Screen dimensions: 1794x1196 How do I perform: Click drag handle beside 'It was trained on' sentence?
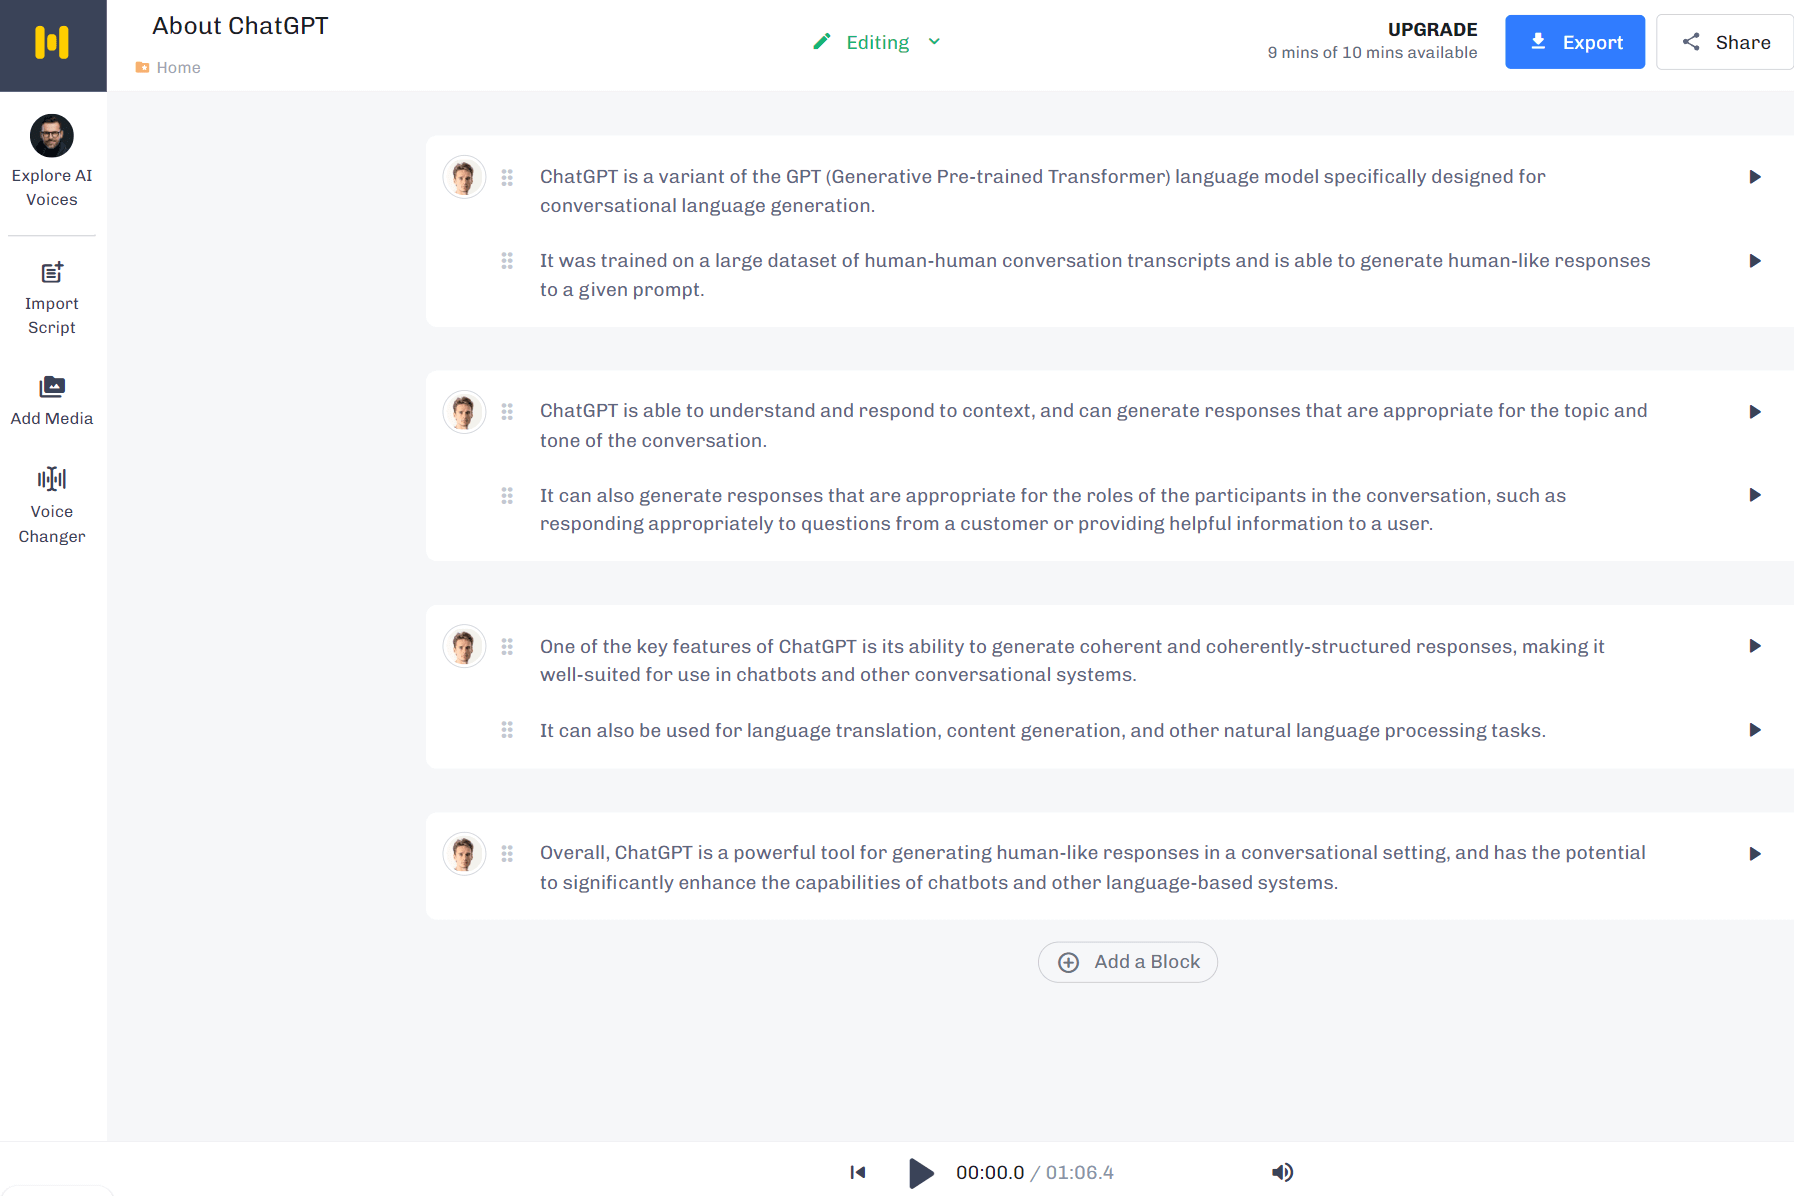(x=507, y=261)
